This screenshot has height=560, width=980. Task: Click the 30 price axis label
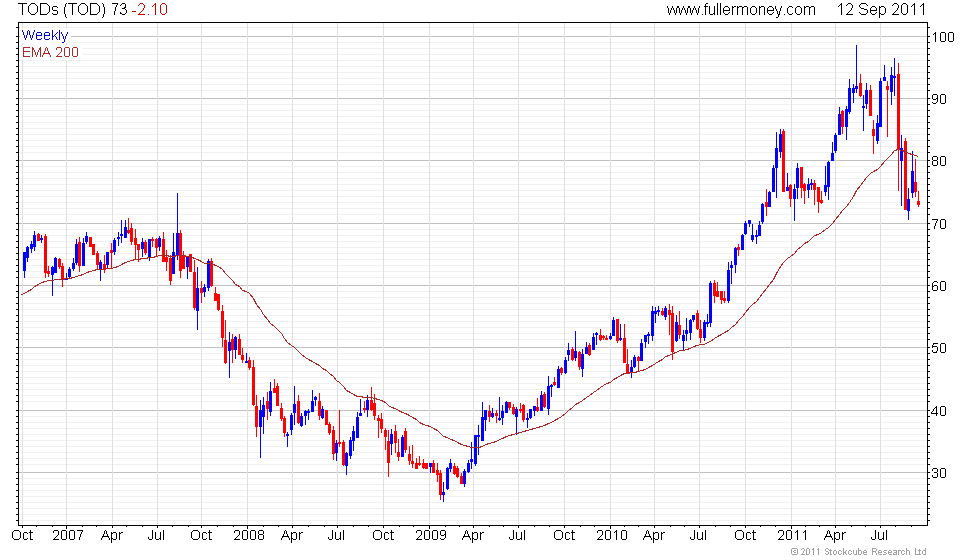point(939,473)
